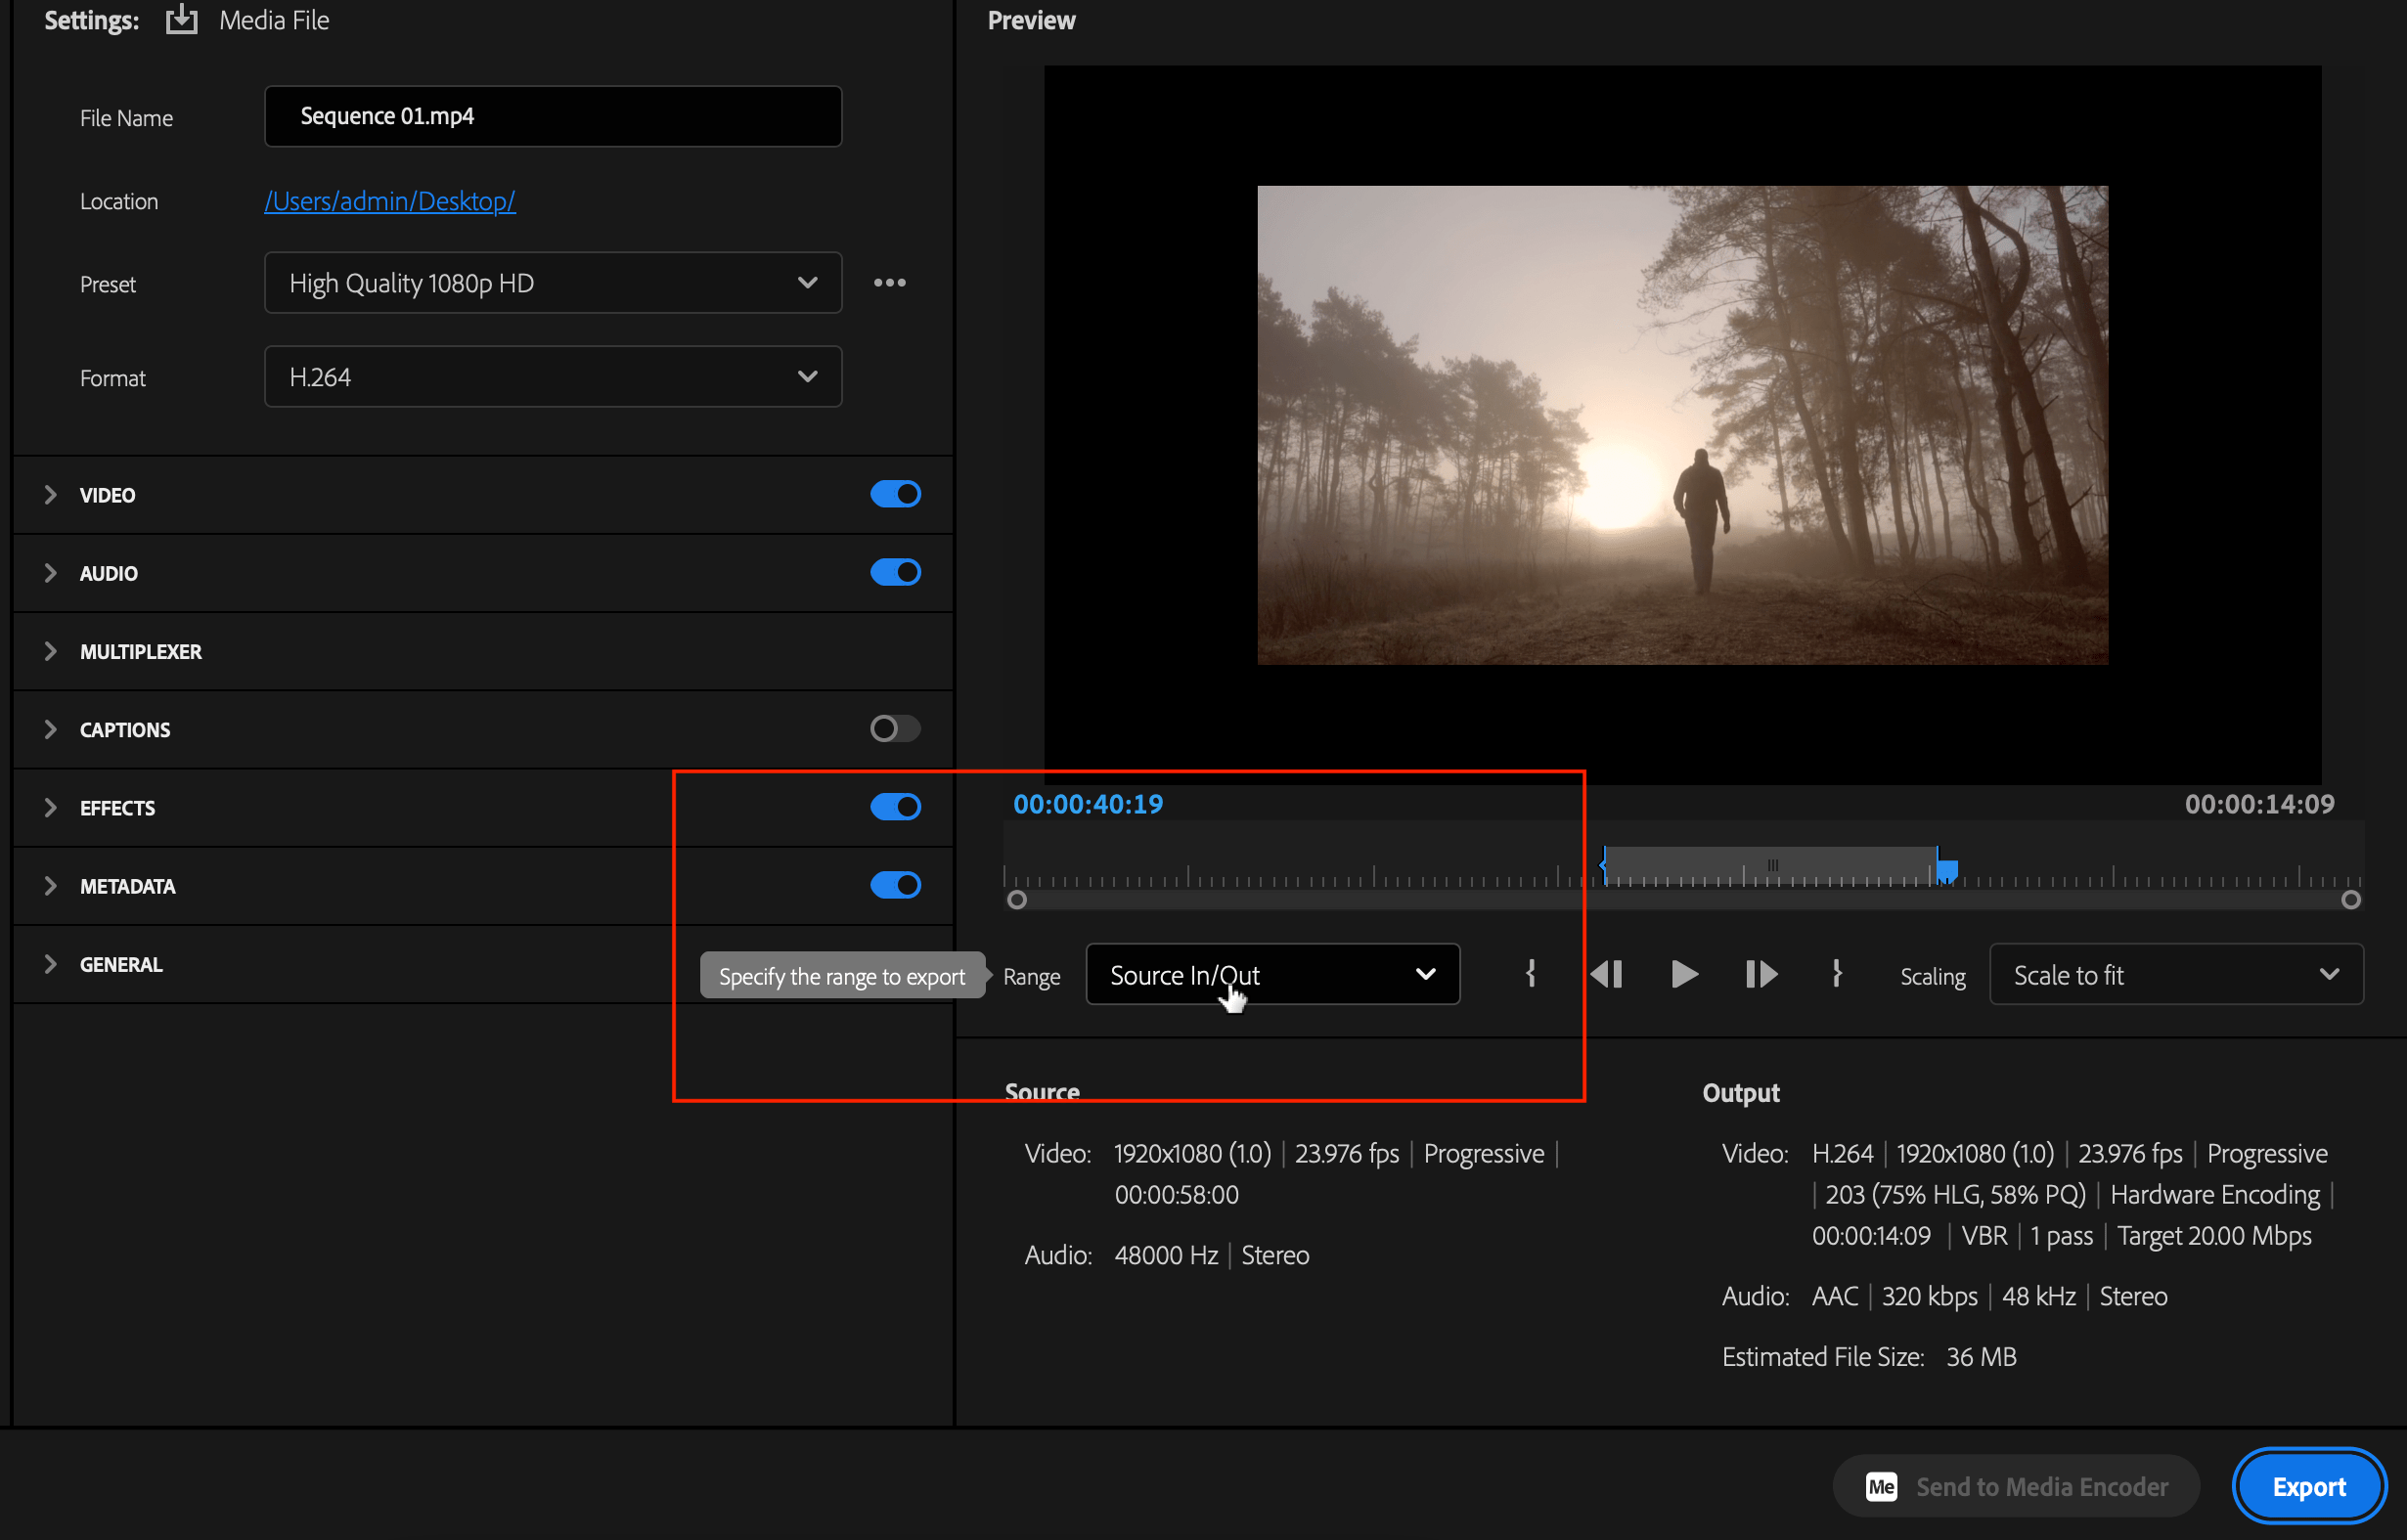Open preset options via the ellipsis icon
2407x1540 pixels.
click(890, 283)
